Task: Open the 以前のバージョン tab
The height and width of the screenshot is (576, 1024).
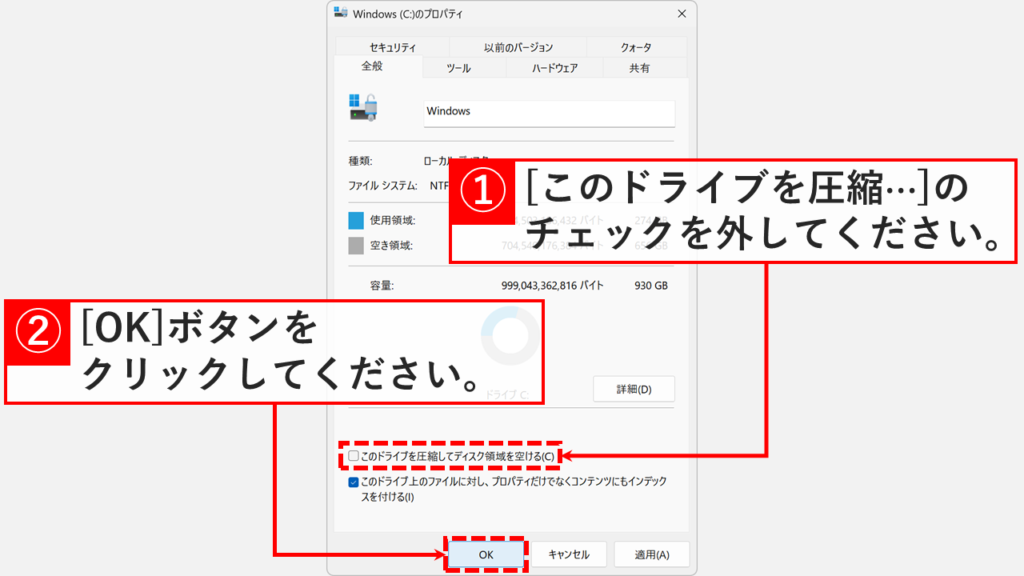Action: [x=516, y=46]
